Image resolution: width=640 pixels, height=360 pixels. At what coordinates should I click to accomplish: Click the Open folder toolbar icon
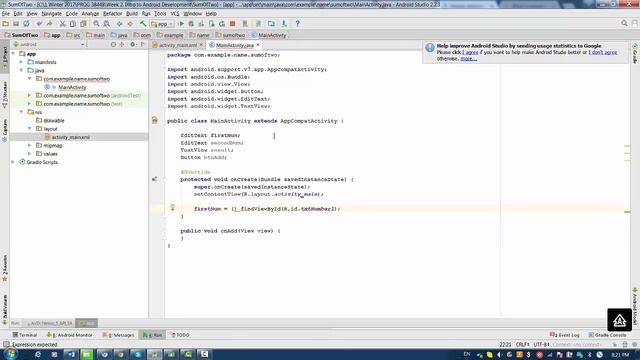[x=6, y=24]
